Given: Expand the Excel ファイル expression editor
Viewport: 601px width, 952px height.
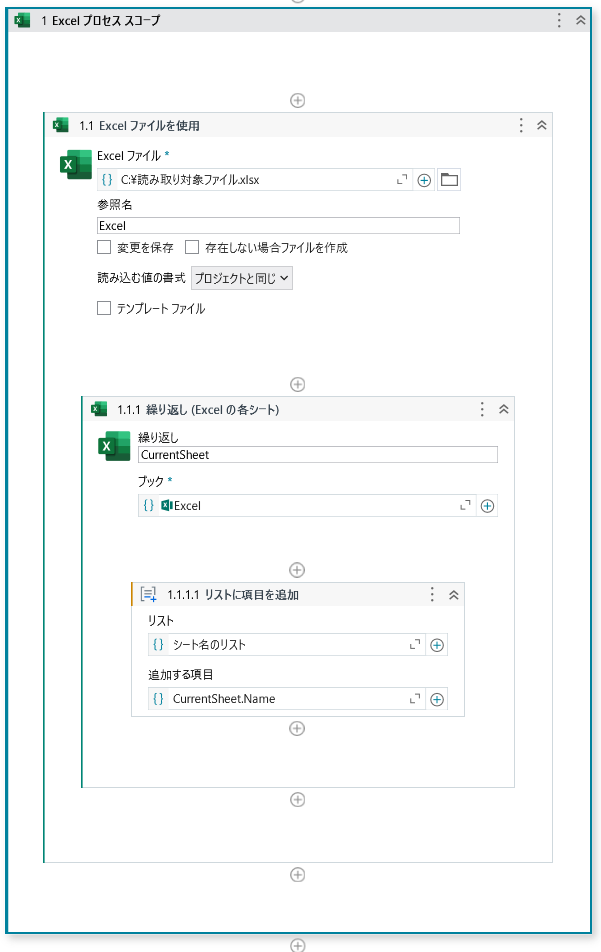Looking at the screenshot, I should [x=402, y=180].
